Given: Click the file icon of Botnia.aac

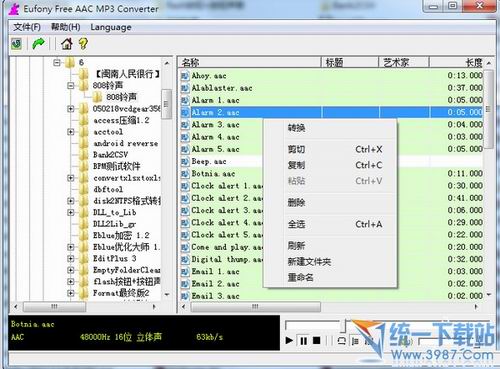Looking at the screenshot, I should pos(185,174).
